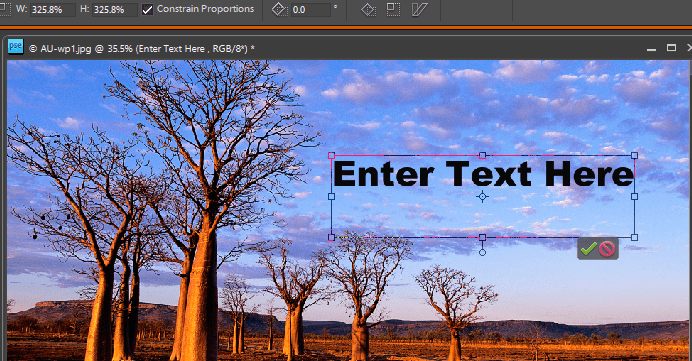Select the Scale transform mode icon
The width and height of the screenshot is (692, 361).
(x=393, y=9)
